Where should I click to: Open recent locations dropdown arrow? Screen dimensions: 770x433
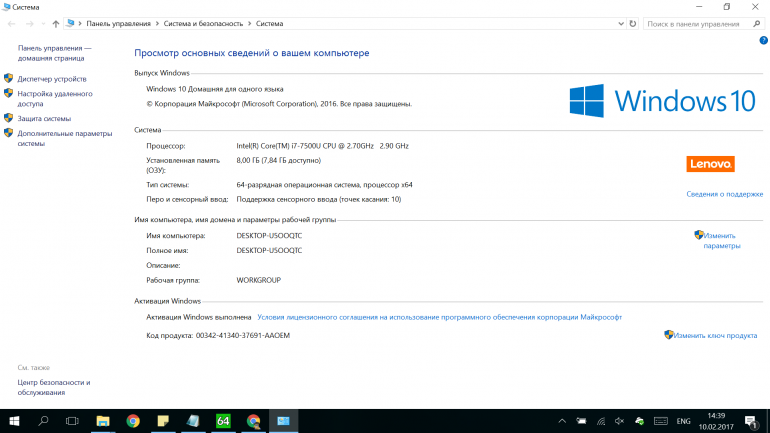click(x=43, y=24)
